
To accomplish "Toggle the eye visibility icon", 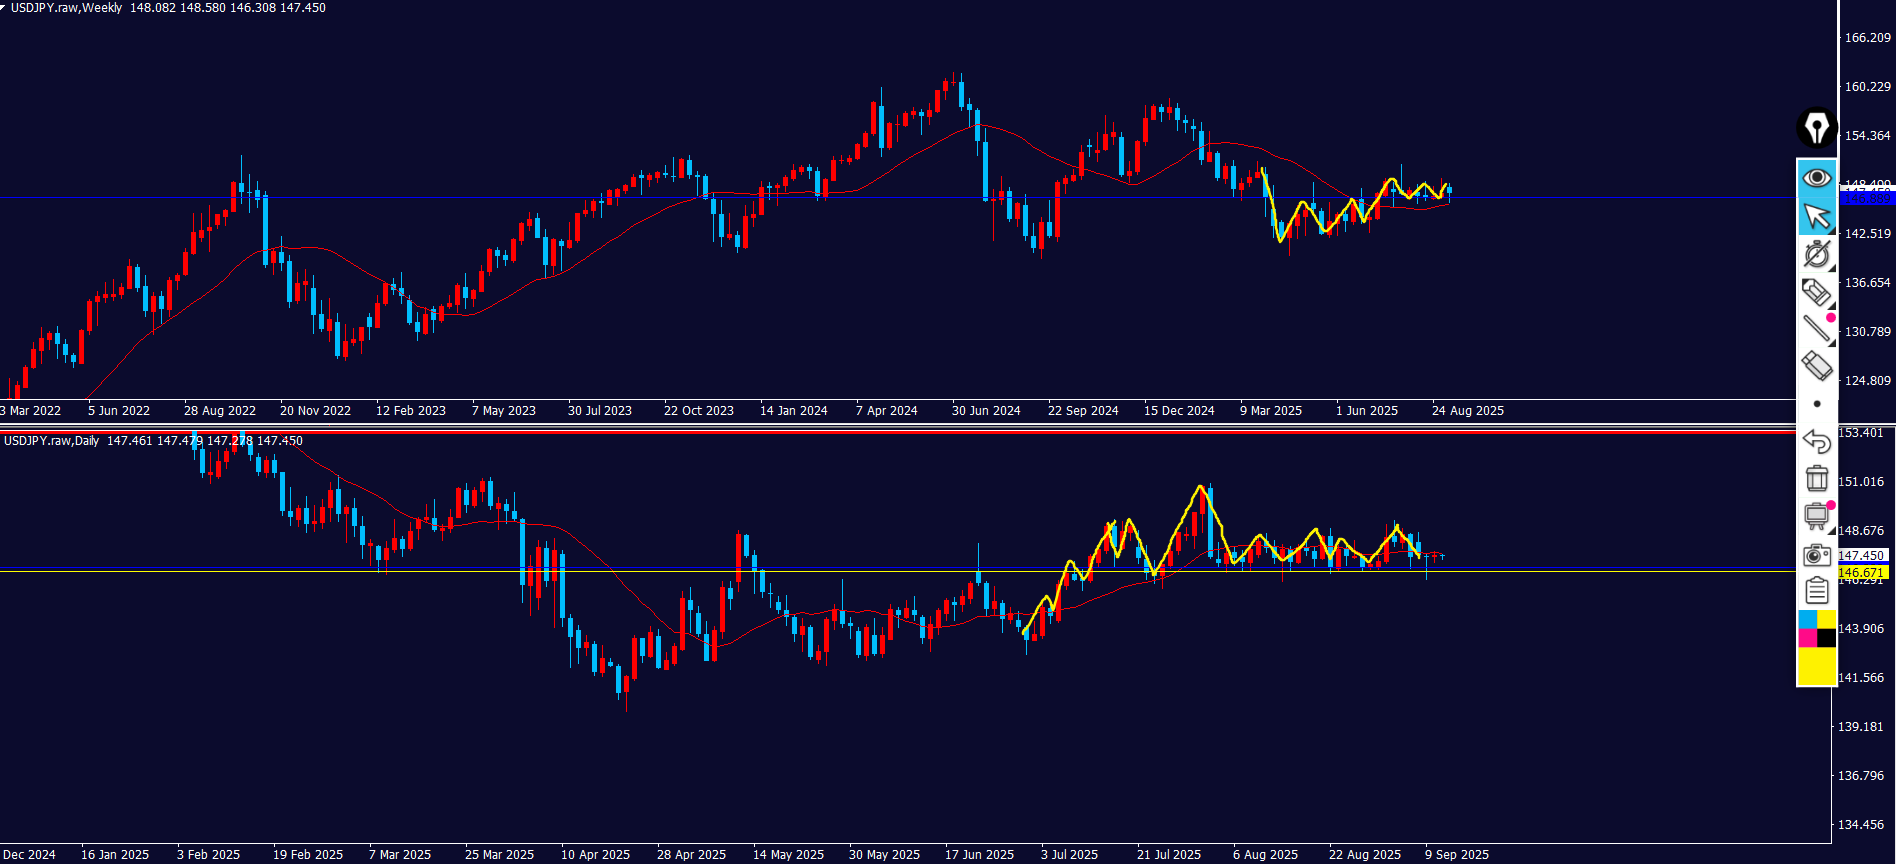I will tap(1816, 178).
